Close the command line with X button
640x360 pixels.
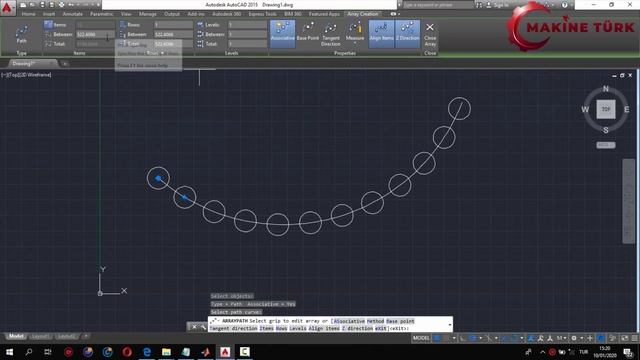click(194, 327)
